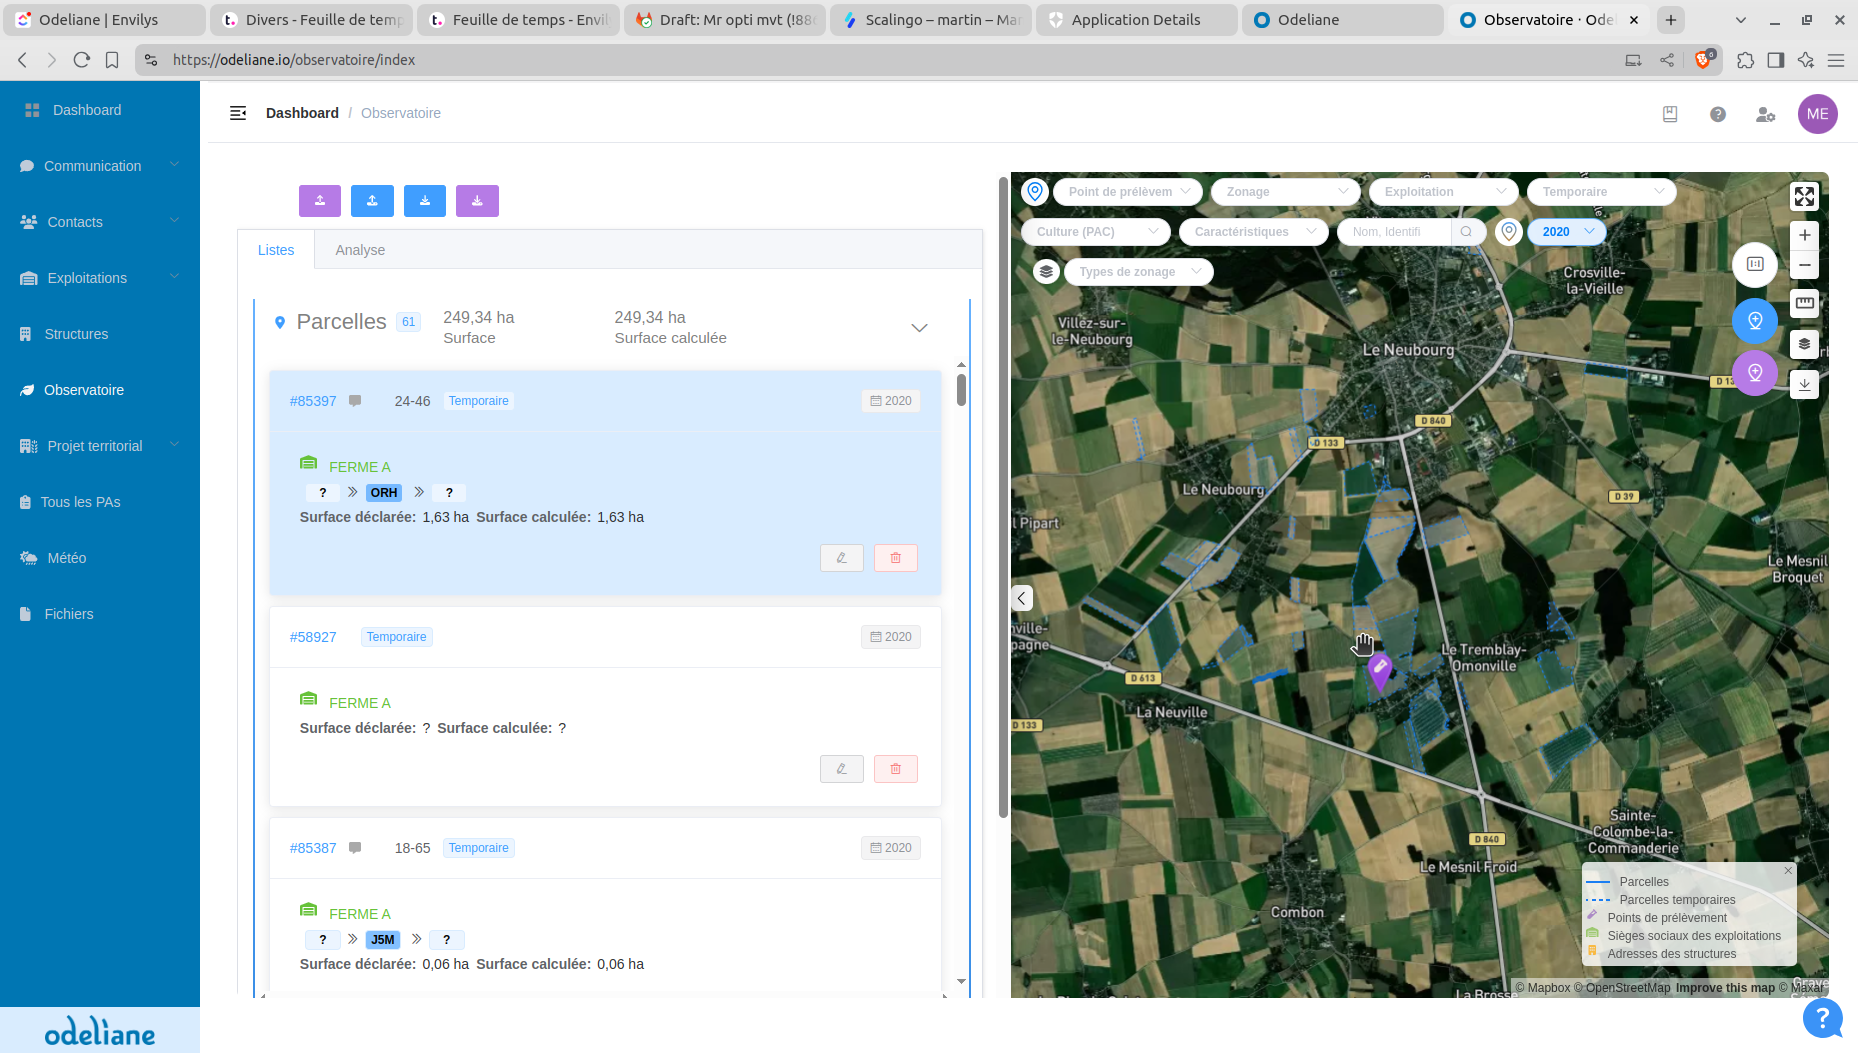
Task: Edit parcel #58927 with pencil icon
Action: pyautogui.click(x=841, y=769)
